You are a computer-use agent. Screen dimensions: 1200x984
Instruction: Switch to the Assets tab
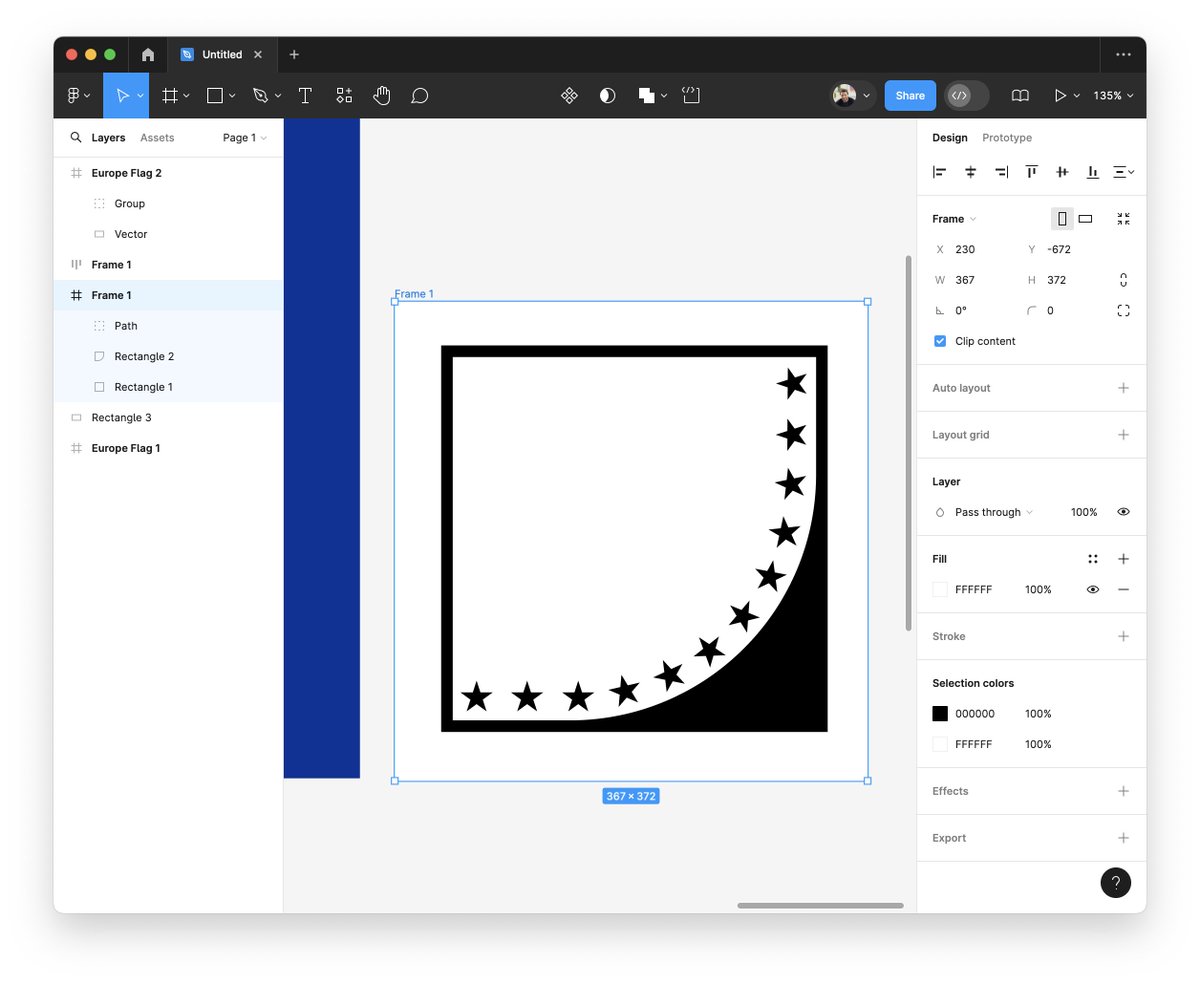click(157, 138)
